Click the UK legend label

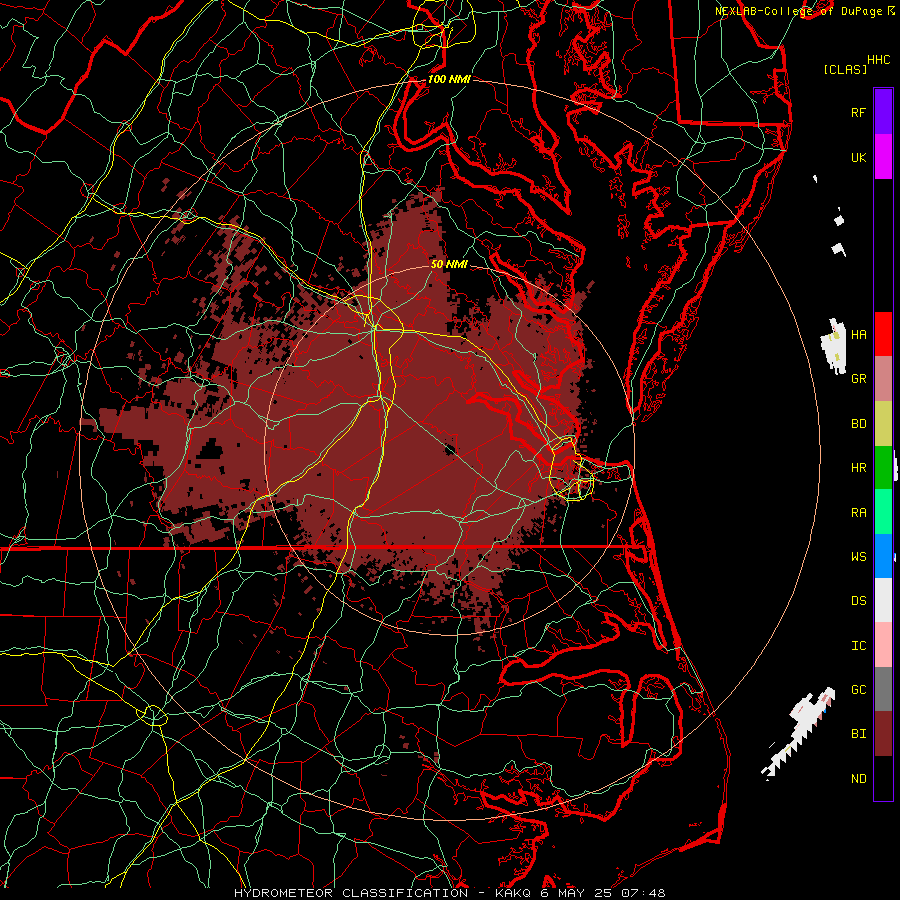(858, 157)
